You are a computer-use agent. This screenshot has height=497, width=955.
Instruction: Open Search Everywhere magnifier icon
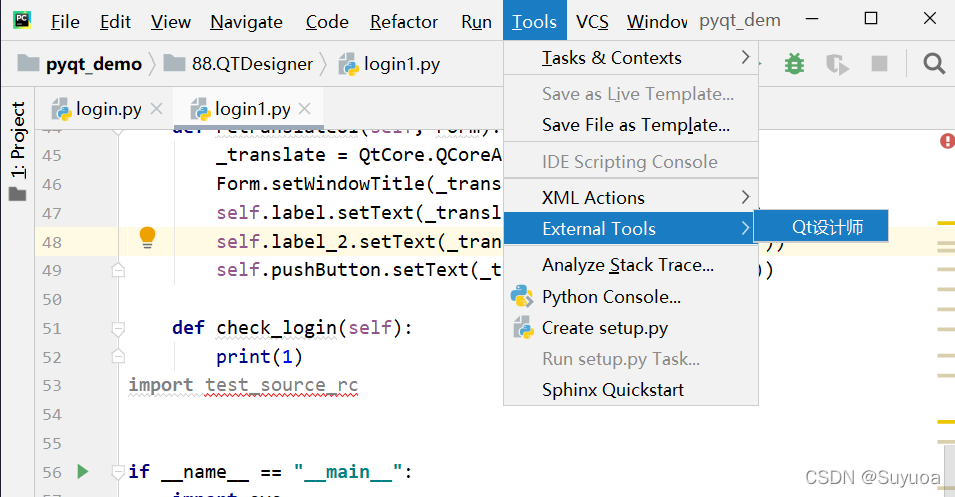pos(934,64)
